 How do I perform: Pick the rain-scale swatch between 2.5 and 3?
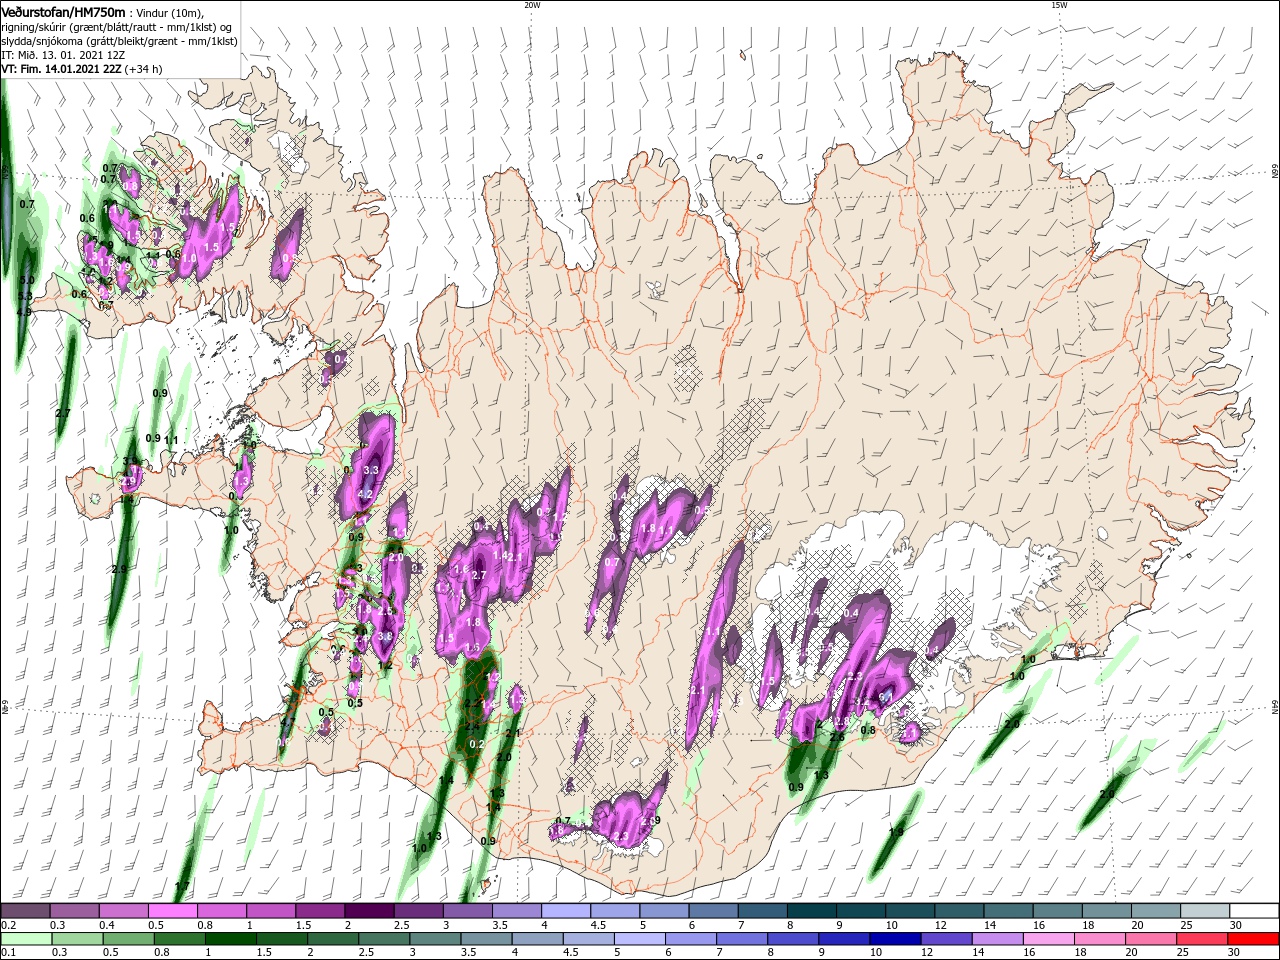[x=385, y=939]
